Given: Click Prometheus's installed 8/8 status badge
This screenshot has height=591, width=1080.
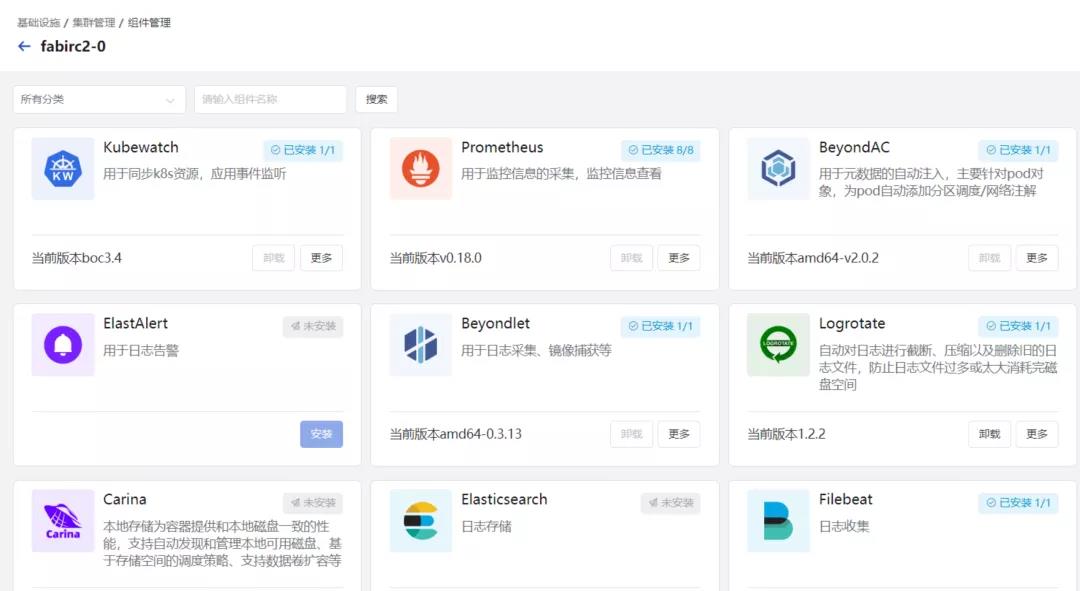Looking at the screenshot, I should [661, 150].
